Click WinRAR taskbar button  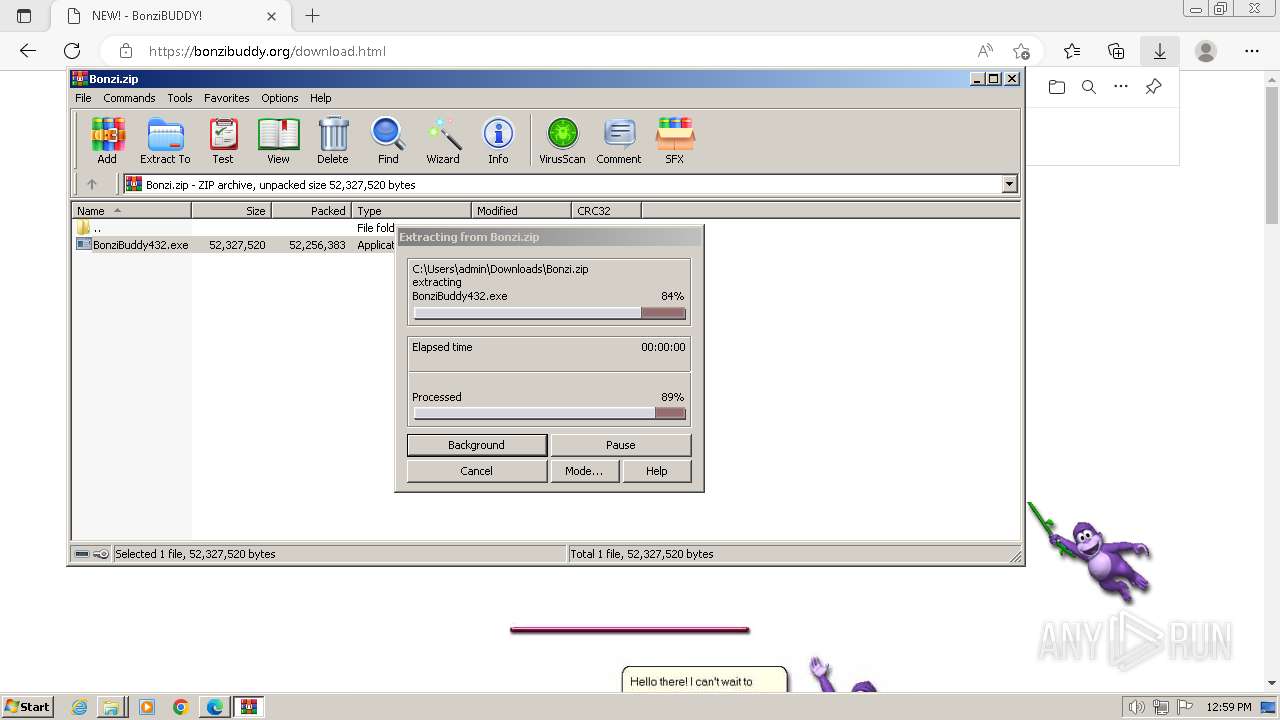pos(248,707)
